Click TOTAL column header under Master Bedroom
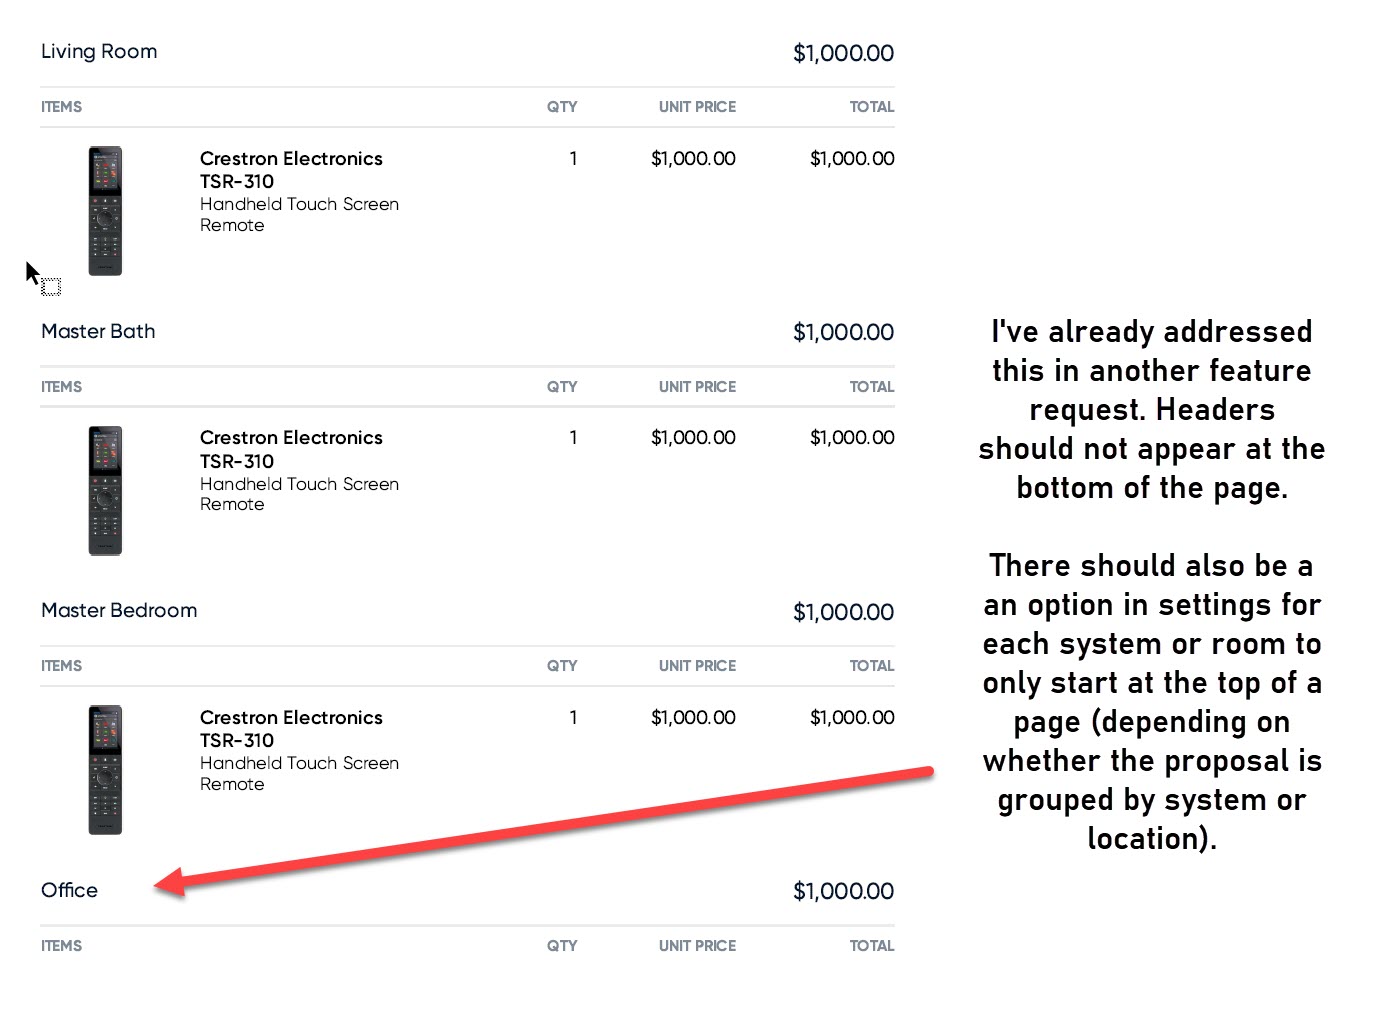1393x1010 pixels. 872,666
